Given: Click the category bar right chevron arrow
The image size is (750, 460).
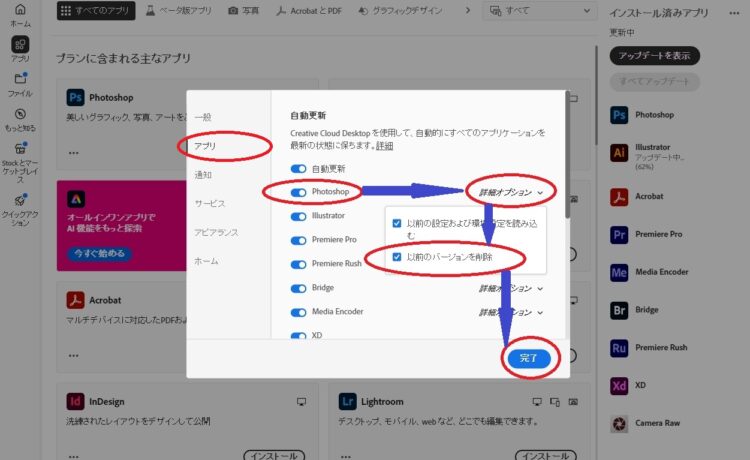Looking at the screenshot, I should coord(468,11).
